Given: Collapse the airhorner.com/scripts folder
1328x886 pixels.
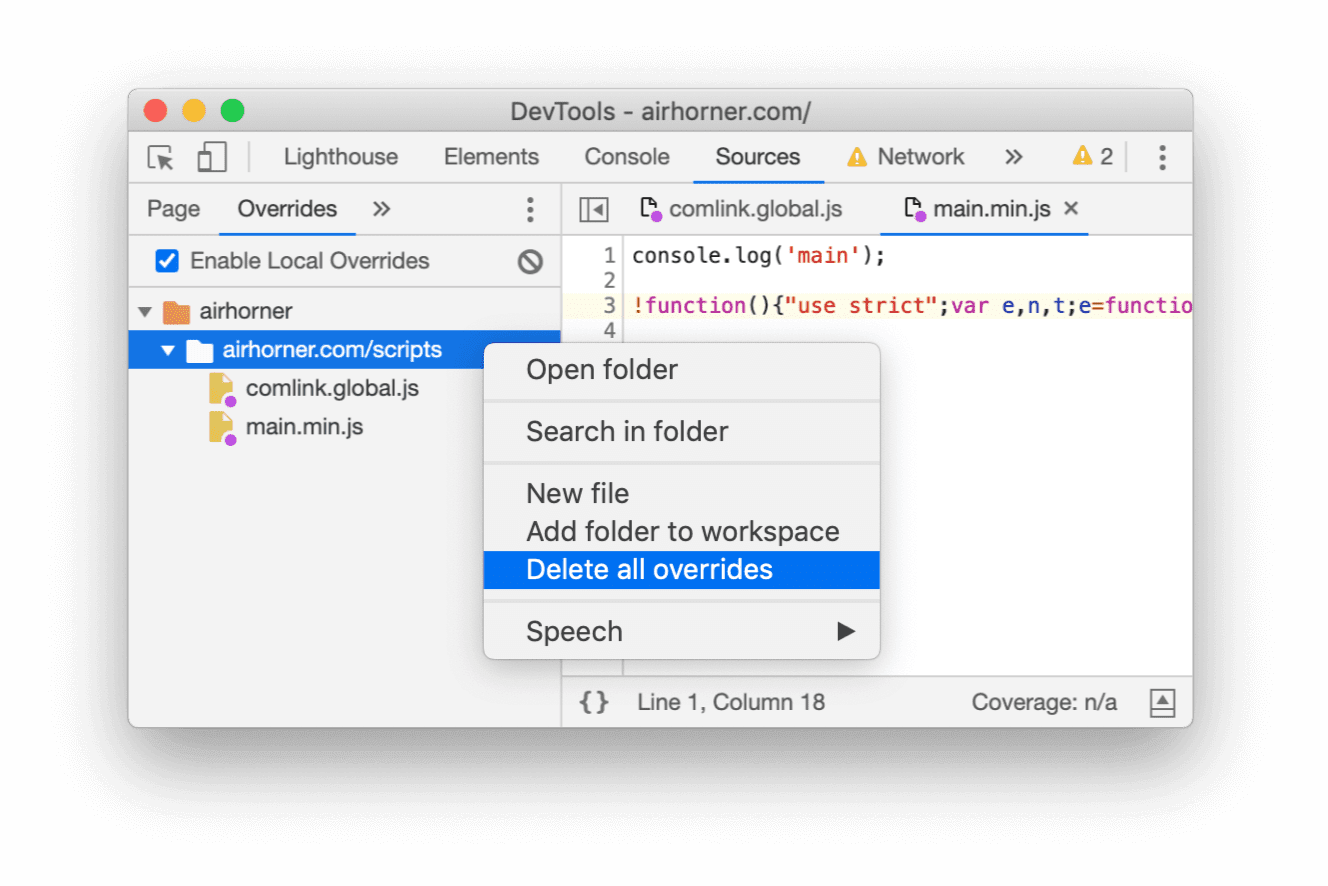Looking at the screenshot, I should 168,350.
